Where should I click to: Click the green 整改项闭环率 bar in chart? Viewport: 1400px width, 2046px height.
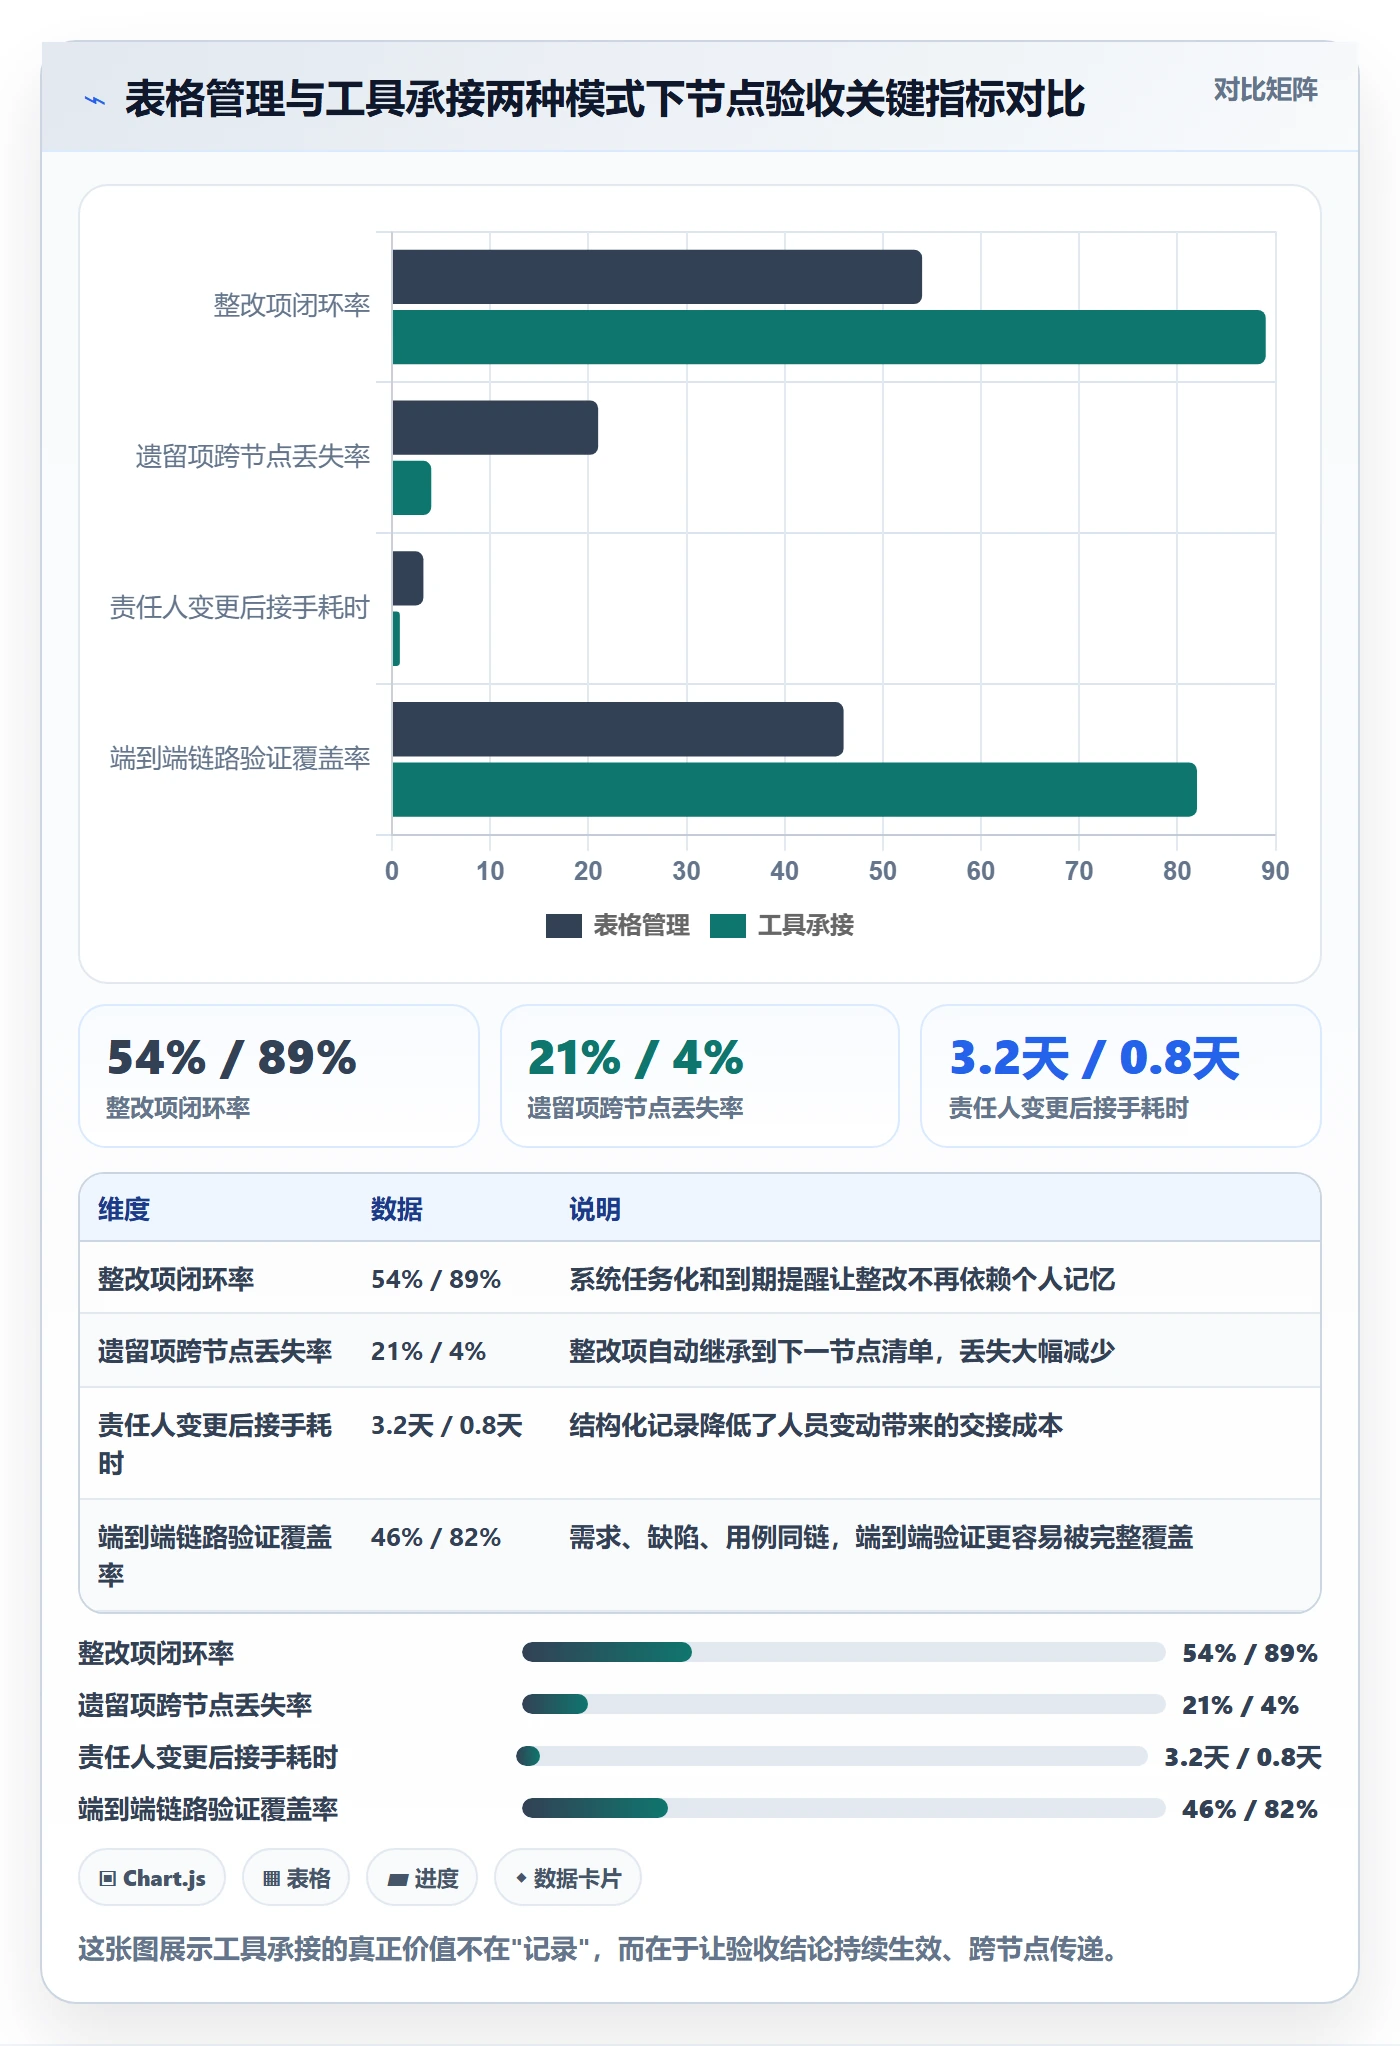tap(829, 337)
